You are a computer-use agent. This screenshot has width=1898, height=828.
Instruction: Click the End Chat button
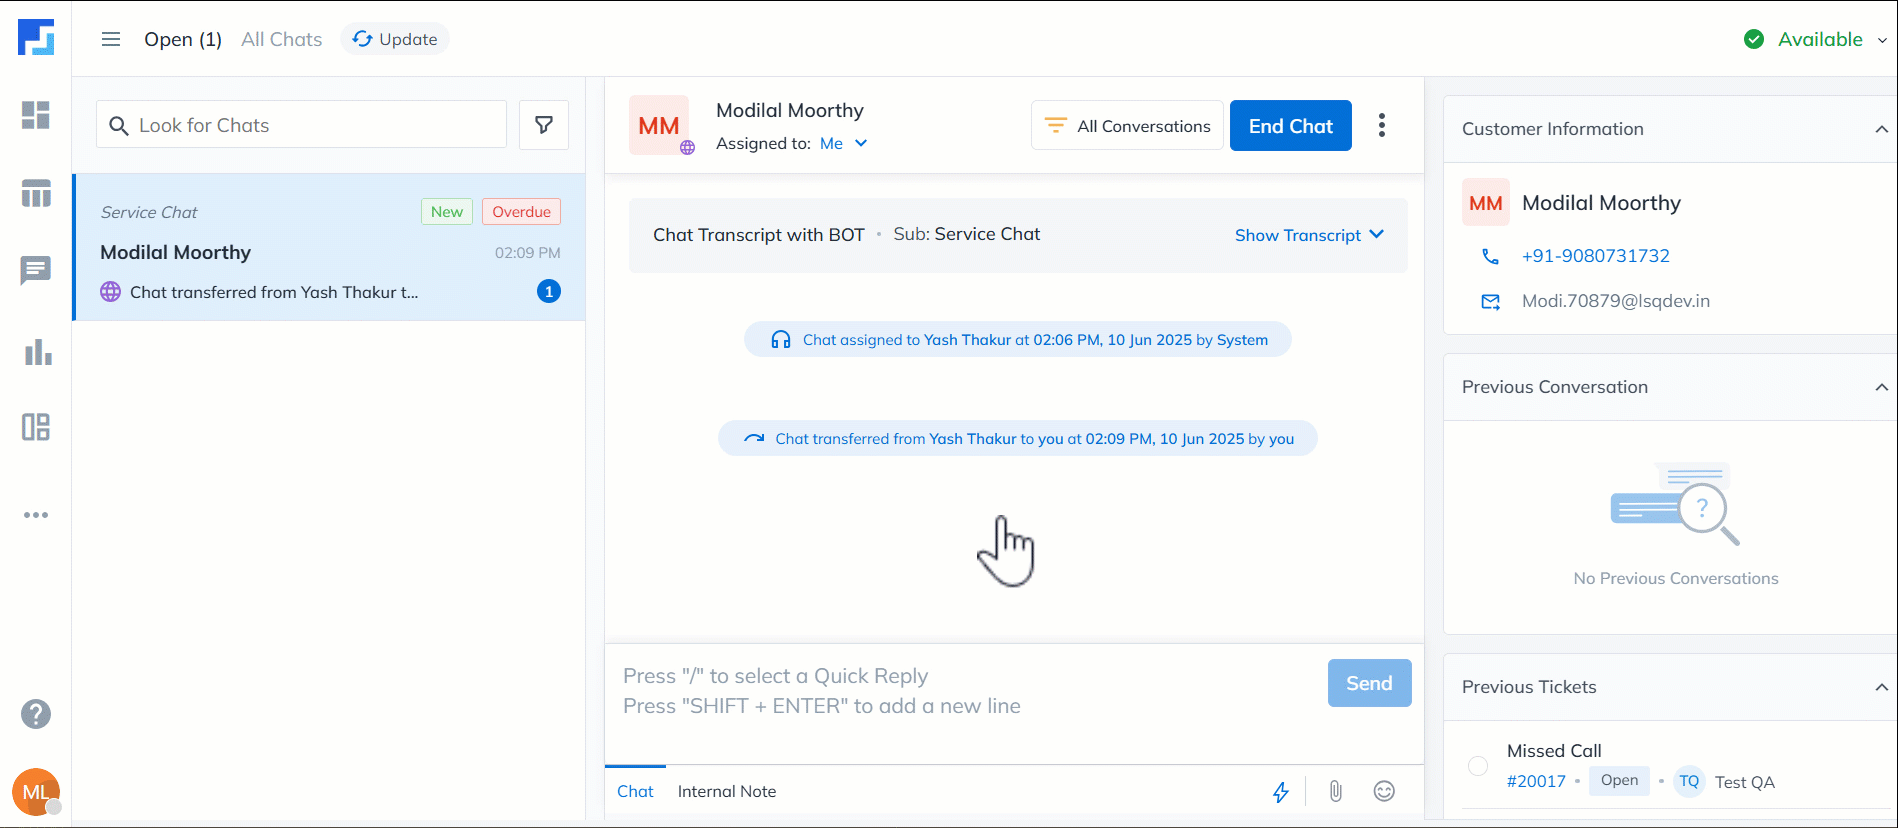tap(1290, 126)
